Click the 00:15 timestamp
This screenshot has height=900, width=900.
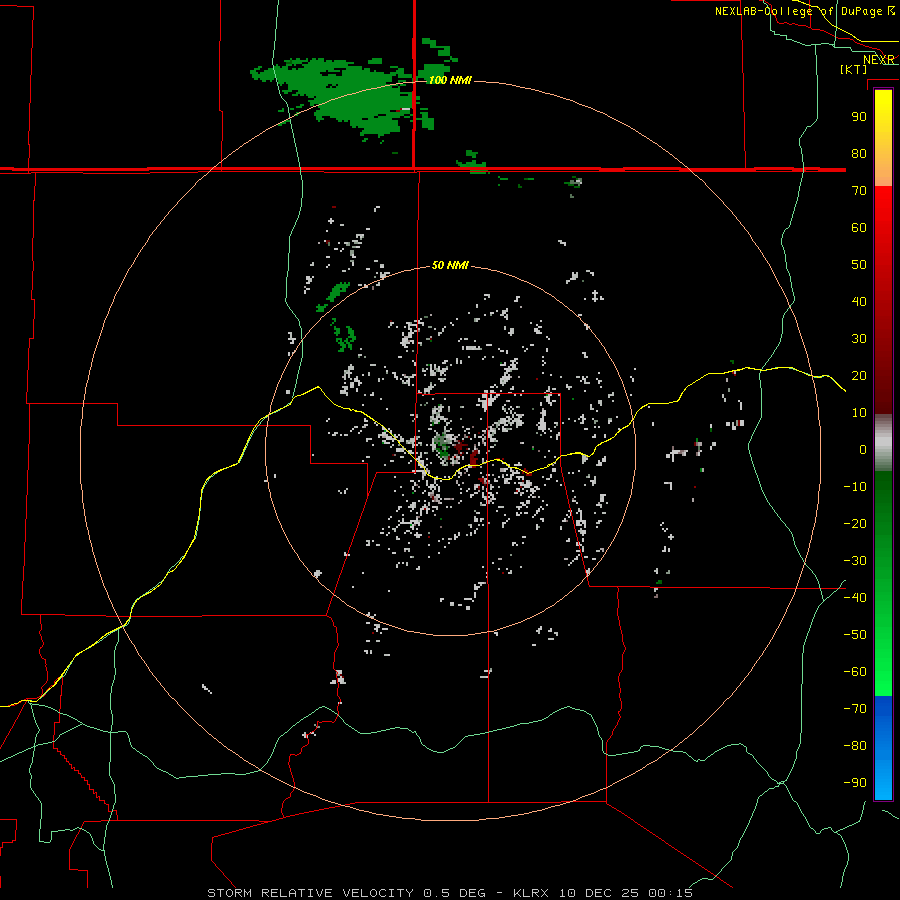670,893
